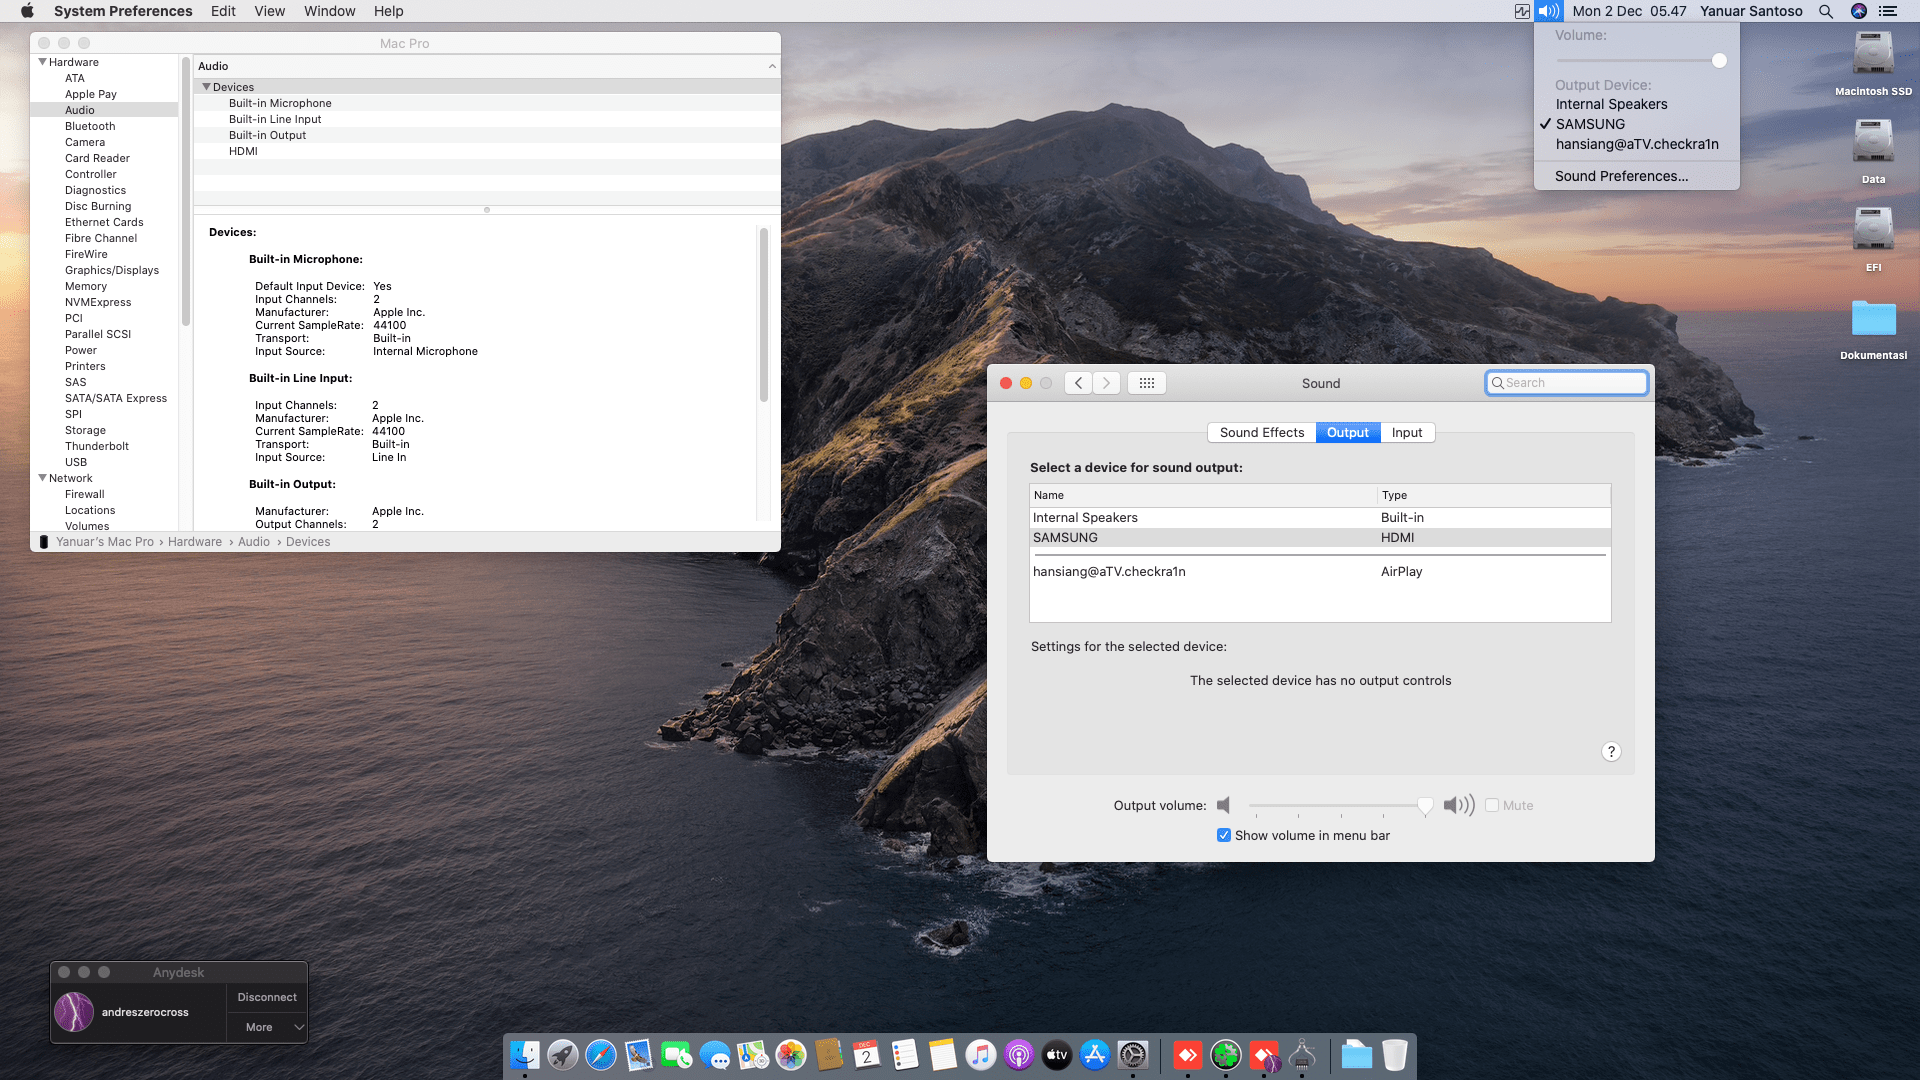Open FaceTime from the Dock
This screenshot has width=1920, height=1080.
click(x=677, y=1055)
